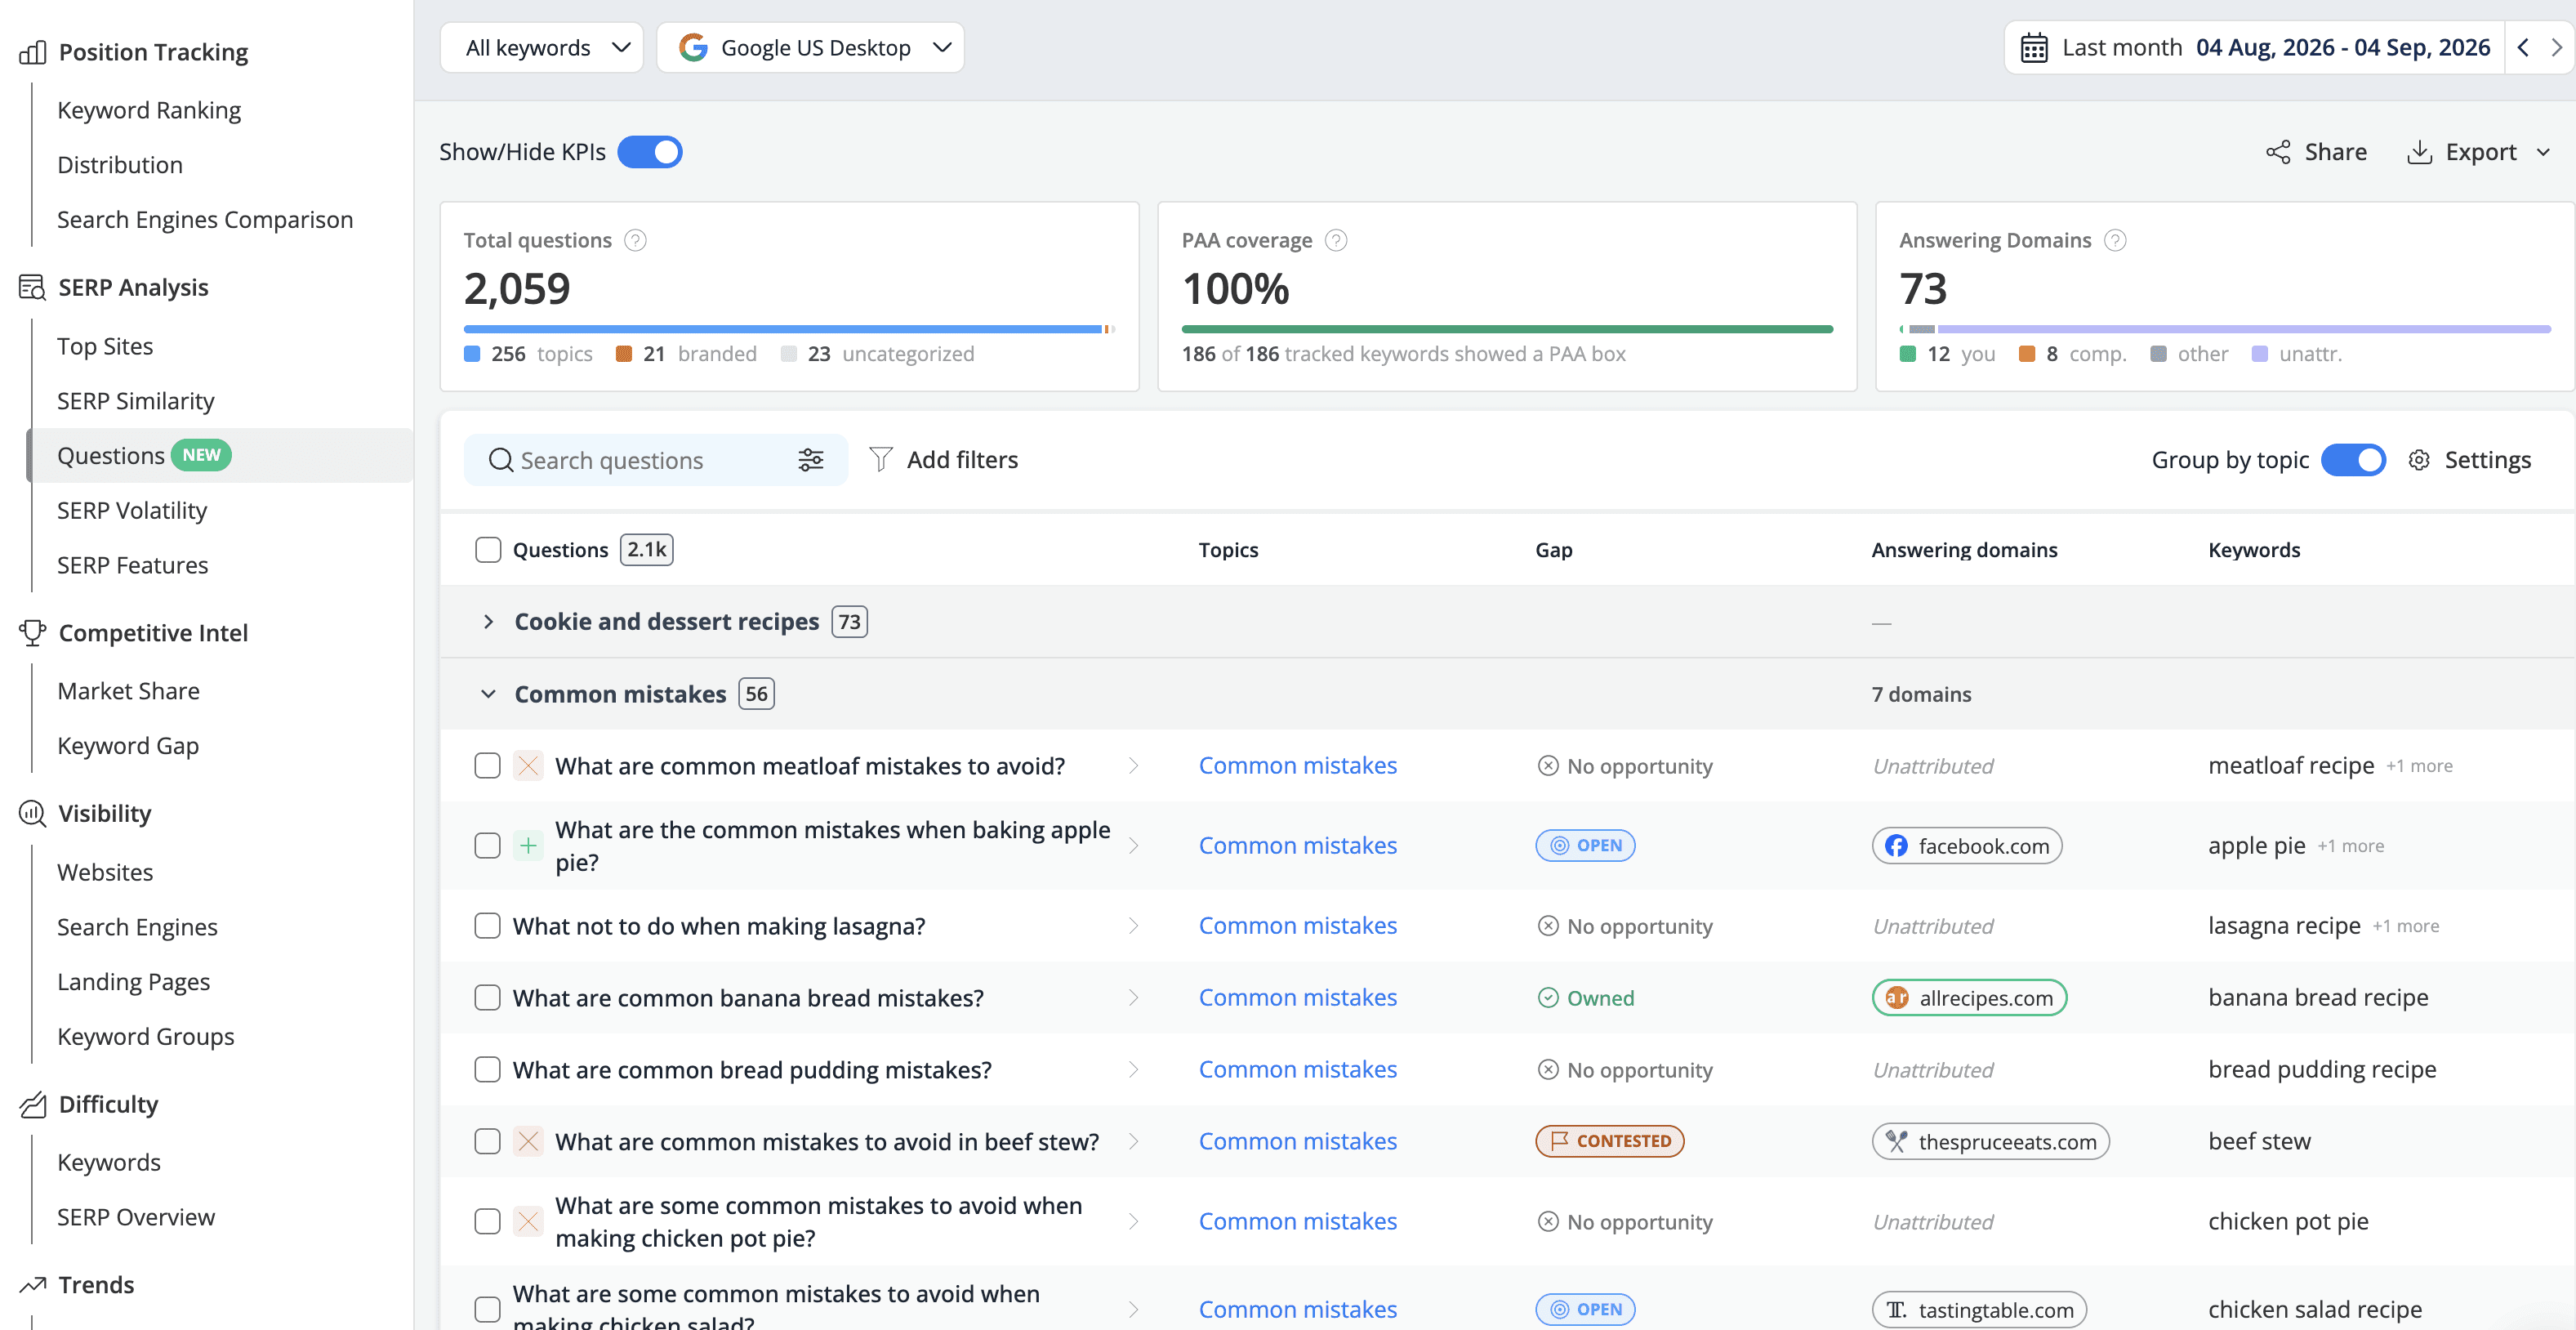Viewport: 2576px width, 1330px height.
Task: Click the Position Tracking bar chart icon
Action: (x=32, y=52)
